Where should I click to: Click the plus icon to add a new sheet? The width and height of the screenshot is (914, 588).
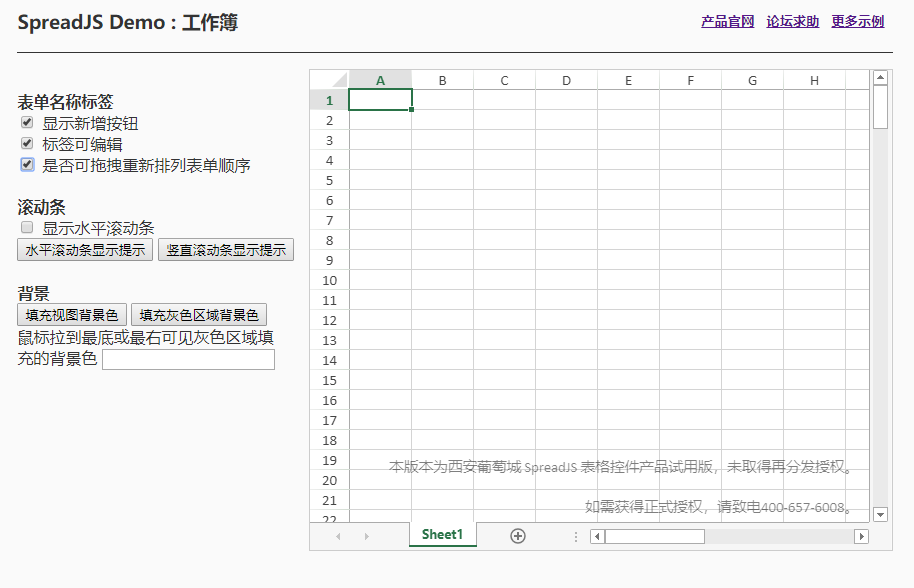click(518, 536)
